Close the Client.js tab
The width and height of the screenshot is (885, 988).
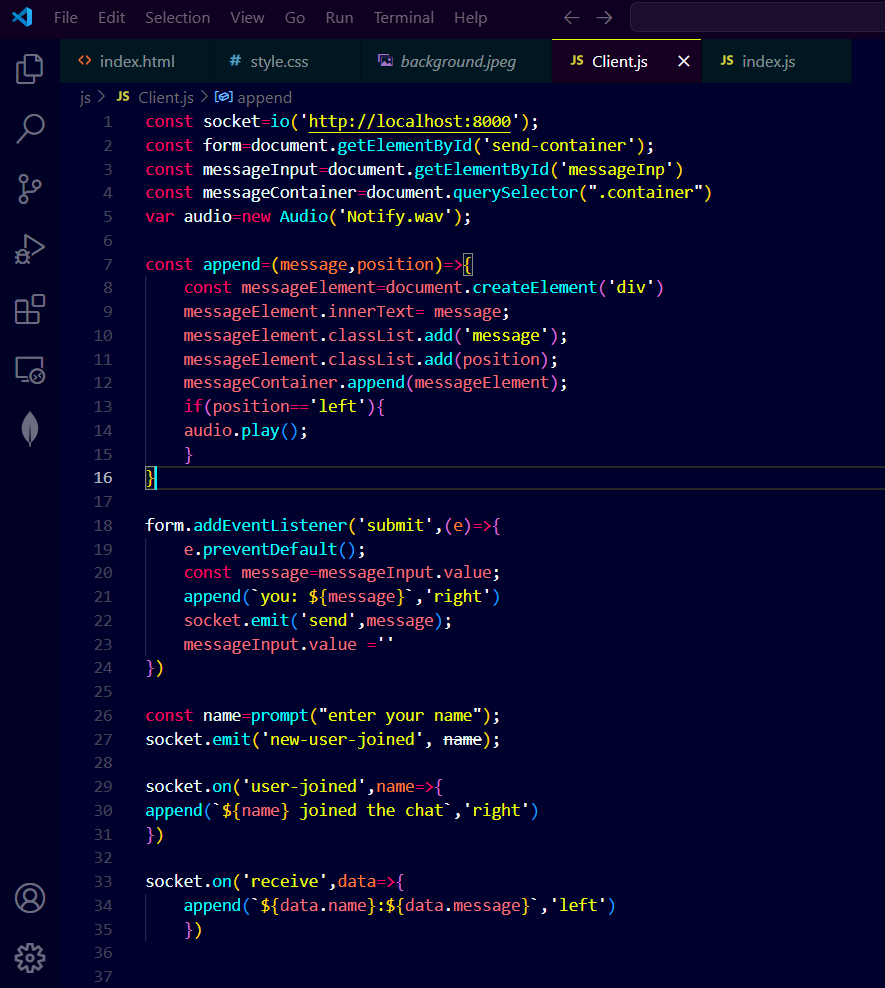pos(683,61)
